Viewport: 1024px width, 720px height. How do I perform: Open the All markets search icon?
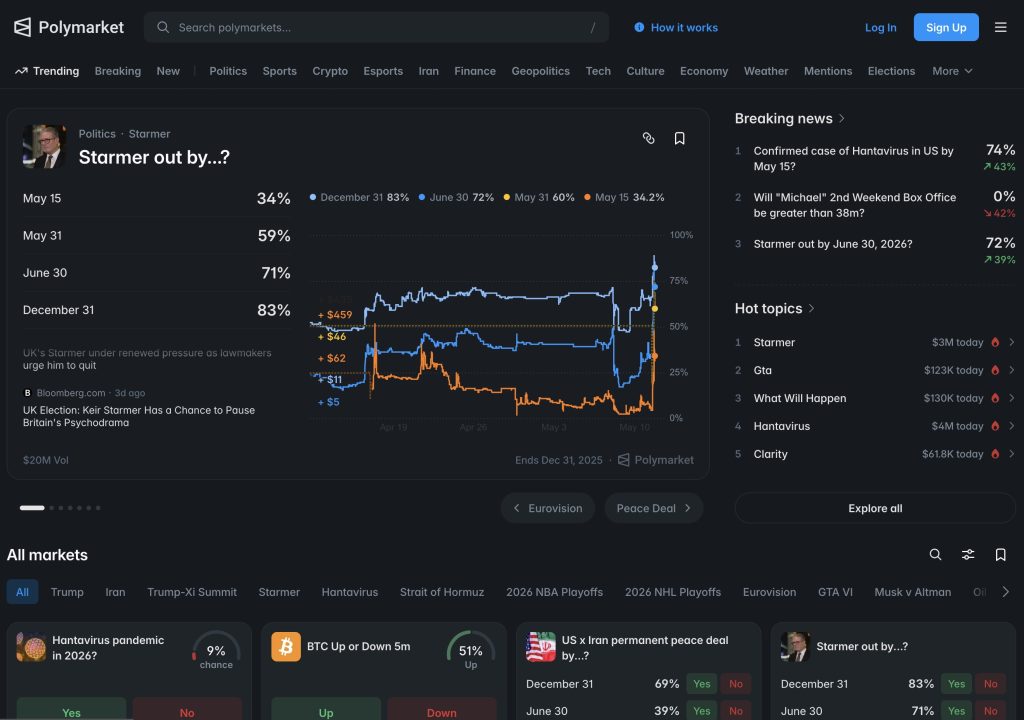[x=935, y=555]
